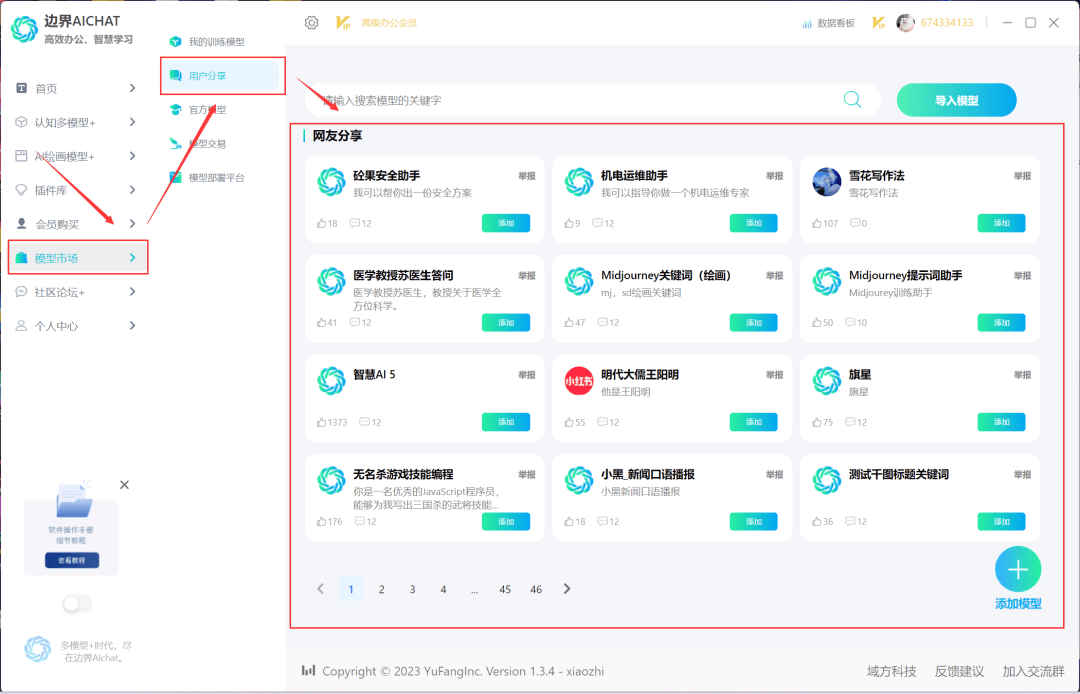1080x694 pixels.
Task: Click thumbs-up on Midjourney关键词（绘画） card
Action: coord(569,322)
